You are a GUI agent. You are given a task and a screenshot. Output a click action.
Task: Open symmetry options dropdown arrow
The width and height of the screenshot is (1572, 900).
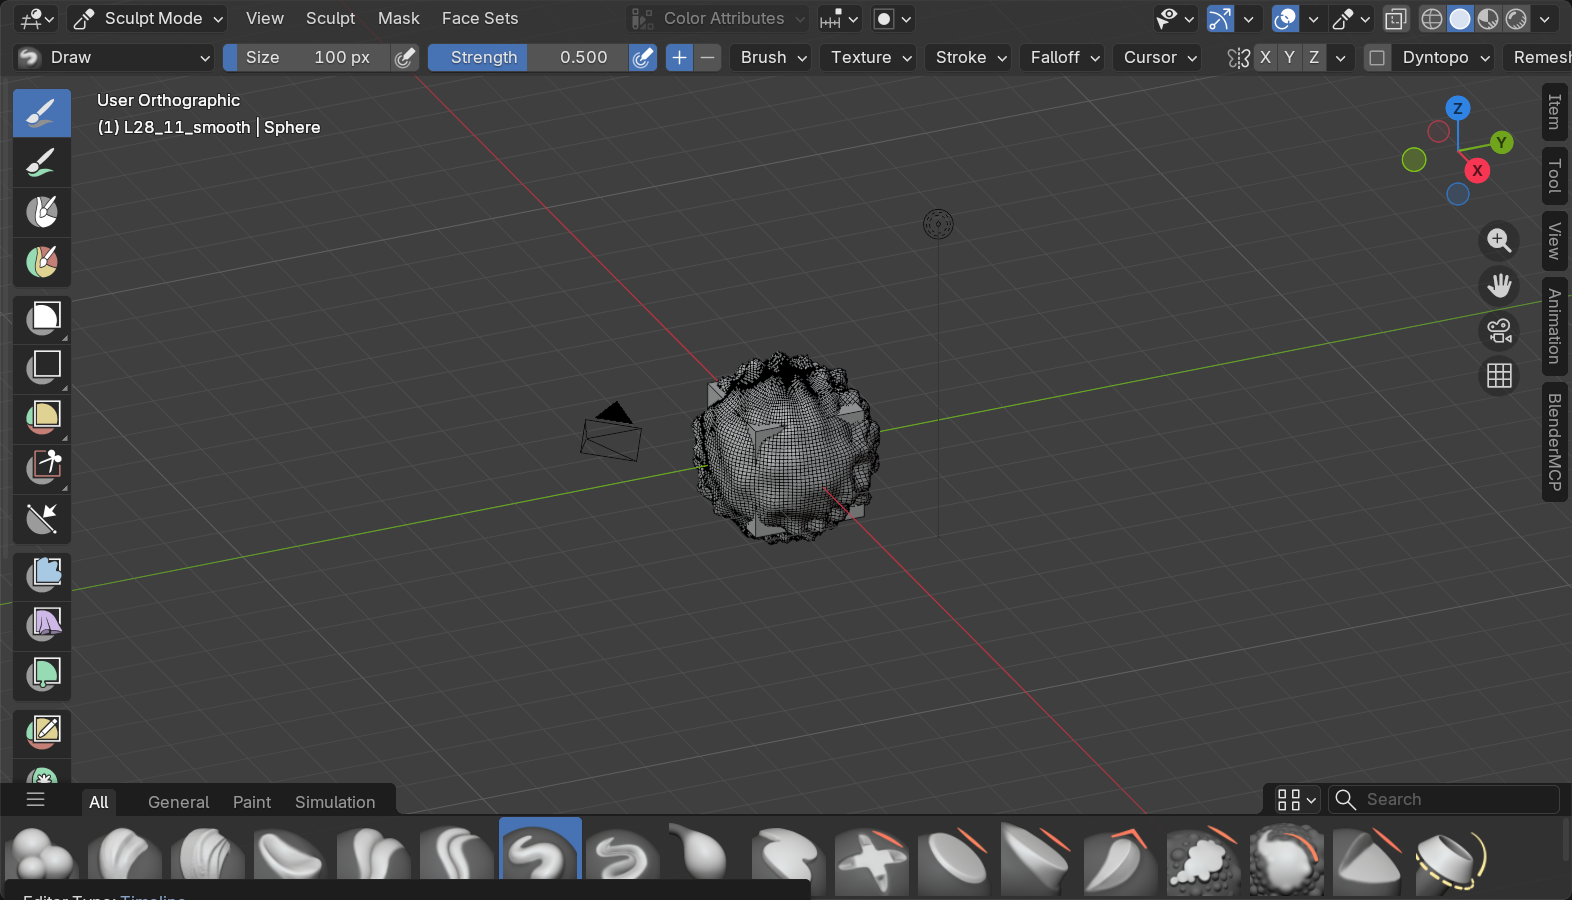coord(1341,58)
